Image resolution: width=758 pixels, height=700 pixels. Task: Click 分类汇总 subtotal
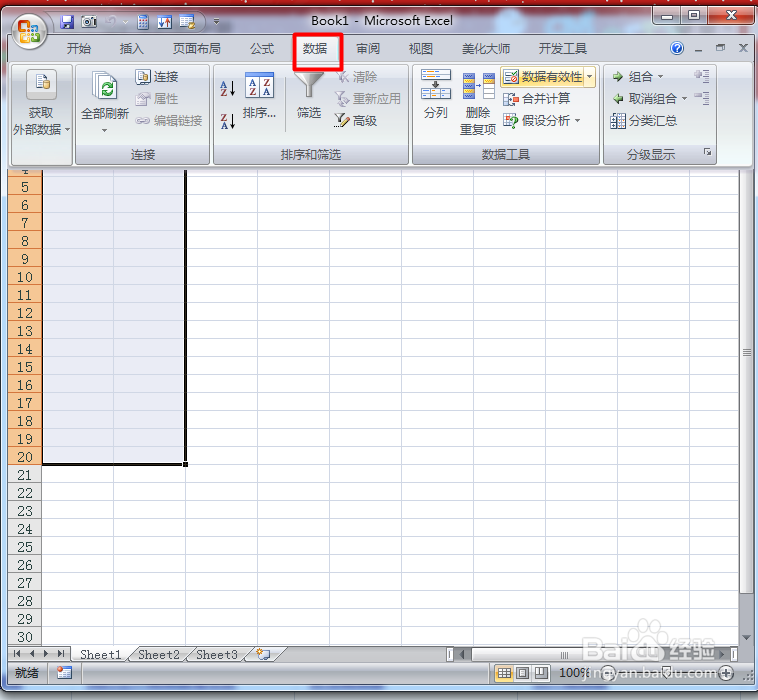point(644,121)
